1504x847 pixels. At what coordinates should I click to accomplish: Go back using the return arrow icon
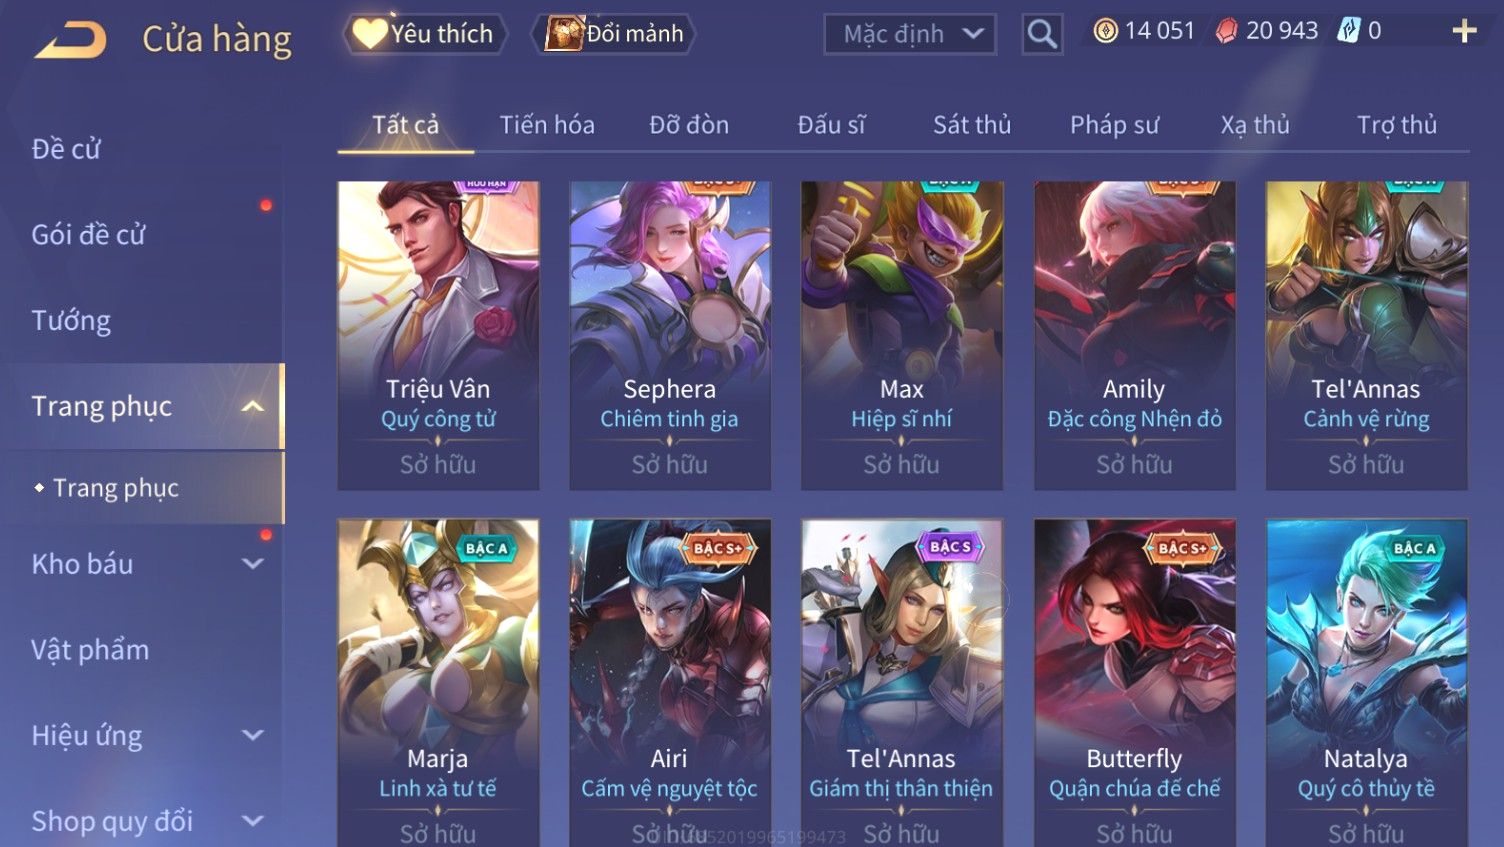(71, 40)
